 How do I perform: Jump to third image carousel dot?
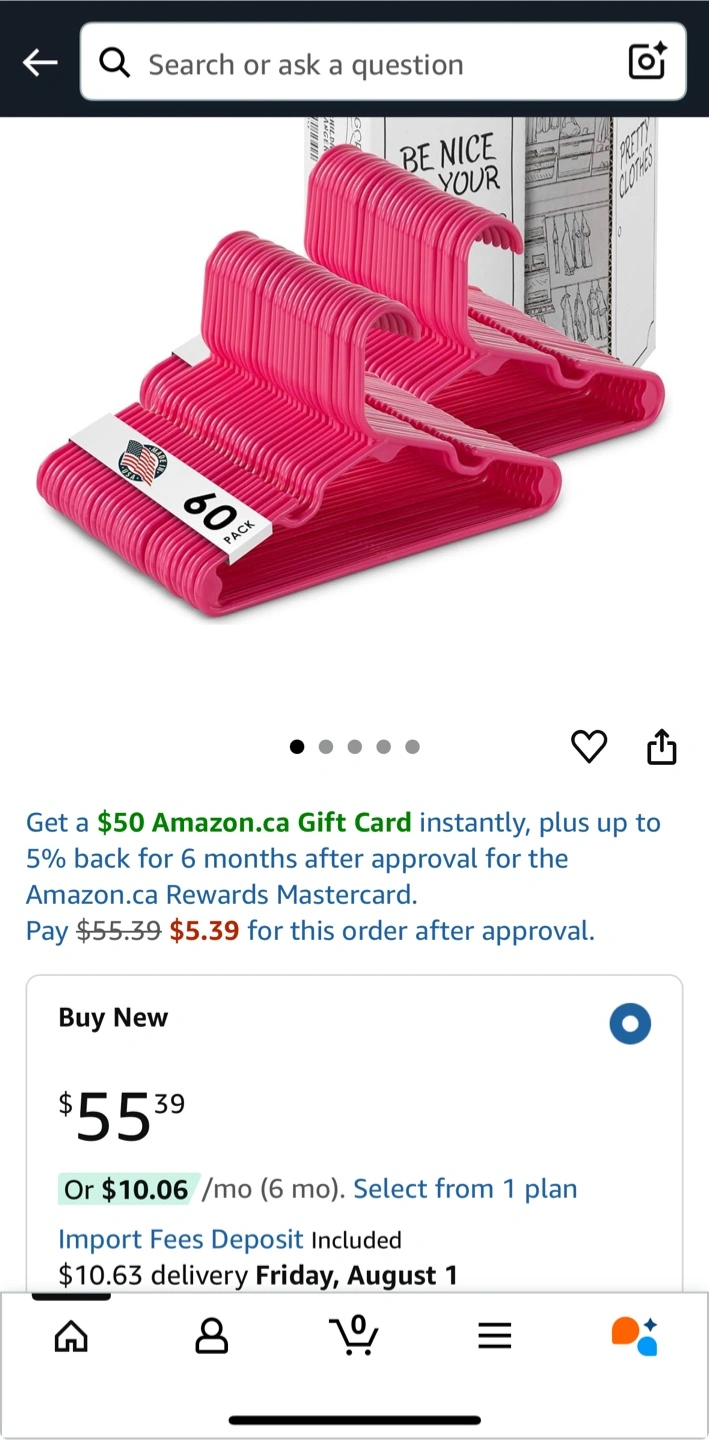(x=354, y=746)
